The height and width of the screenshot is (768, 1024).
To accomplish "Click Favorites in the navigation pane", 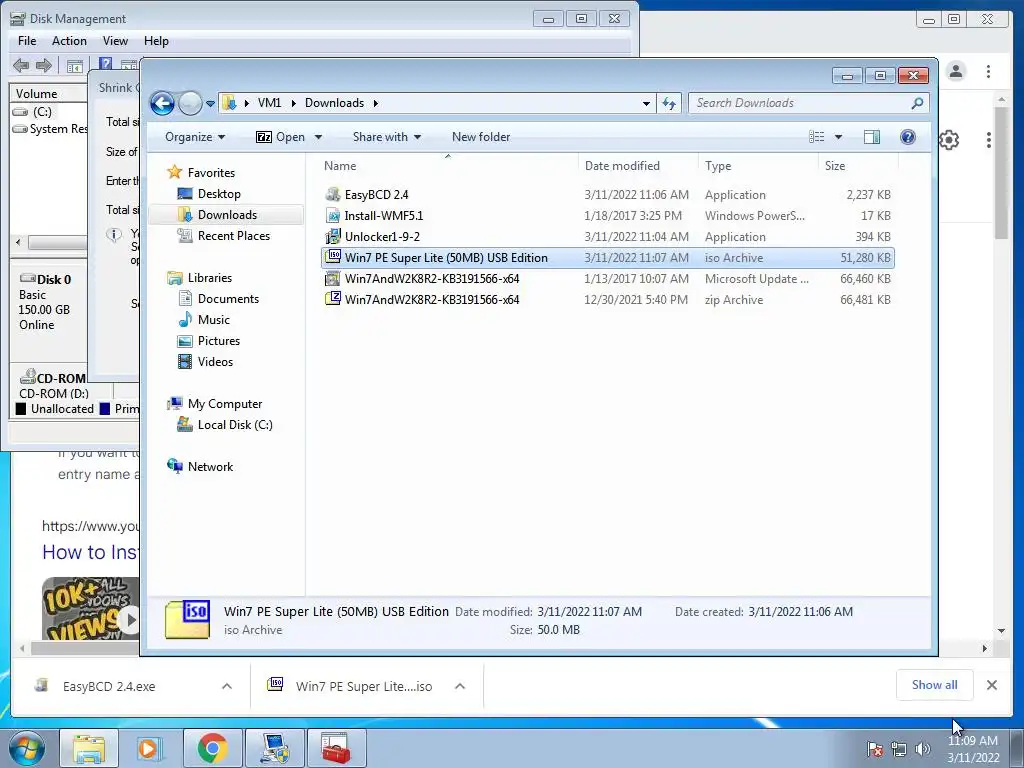I will [x=211, y=172].
